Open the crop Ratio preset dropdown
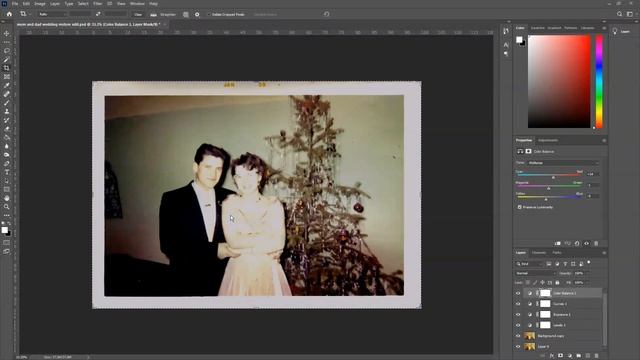The height and width of the screenshot is (360, 640). coord(52,14)
